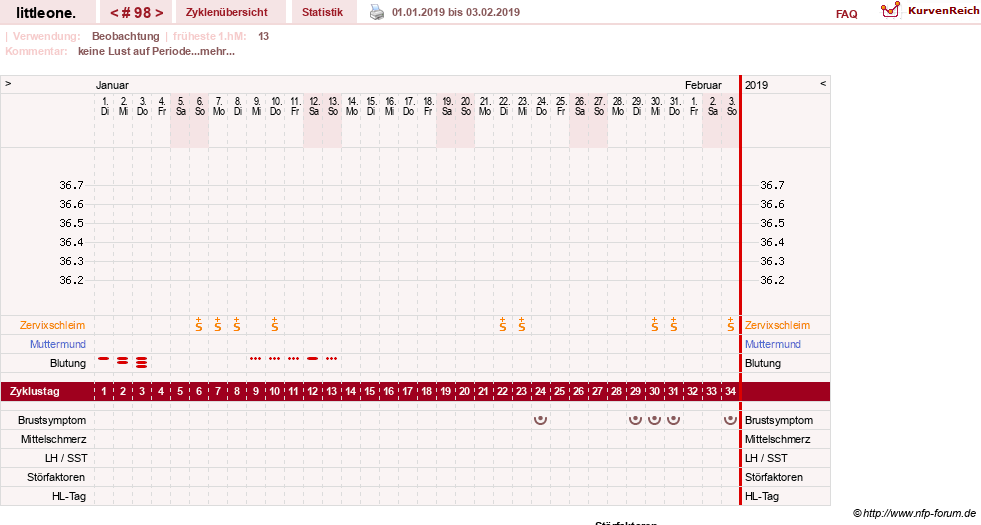Select cycle day 14 in Zyklustag row
The height and width of the screenshot is (525, 981).
click(x=350, y=391)
